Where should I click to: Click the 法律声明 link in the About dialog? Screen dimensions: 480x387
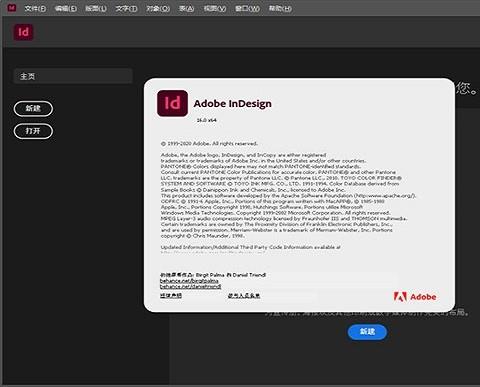pyautogui.click(x=171, y=295)
